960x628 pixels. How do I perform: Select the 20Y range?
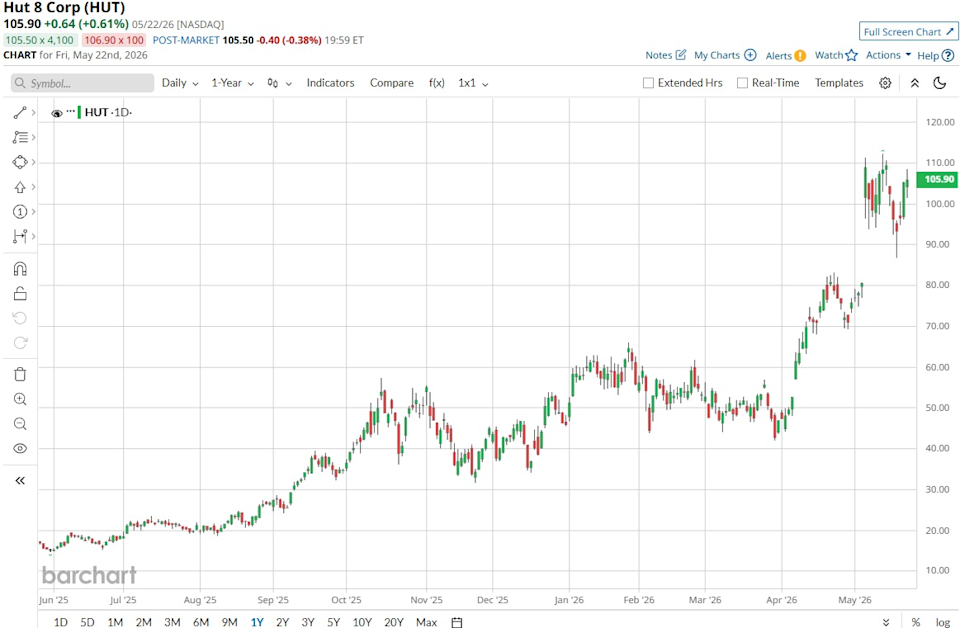[394, 622]
